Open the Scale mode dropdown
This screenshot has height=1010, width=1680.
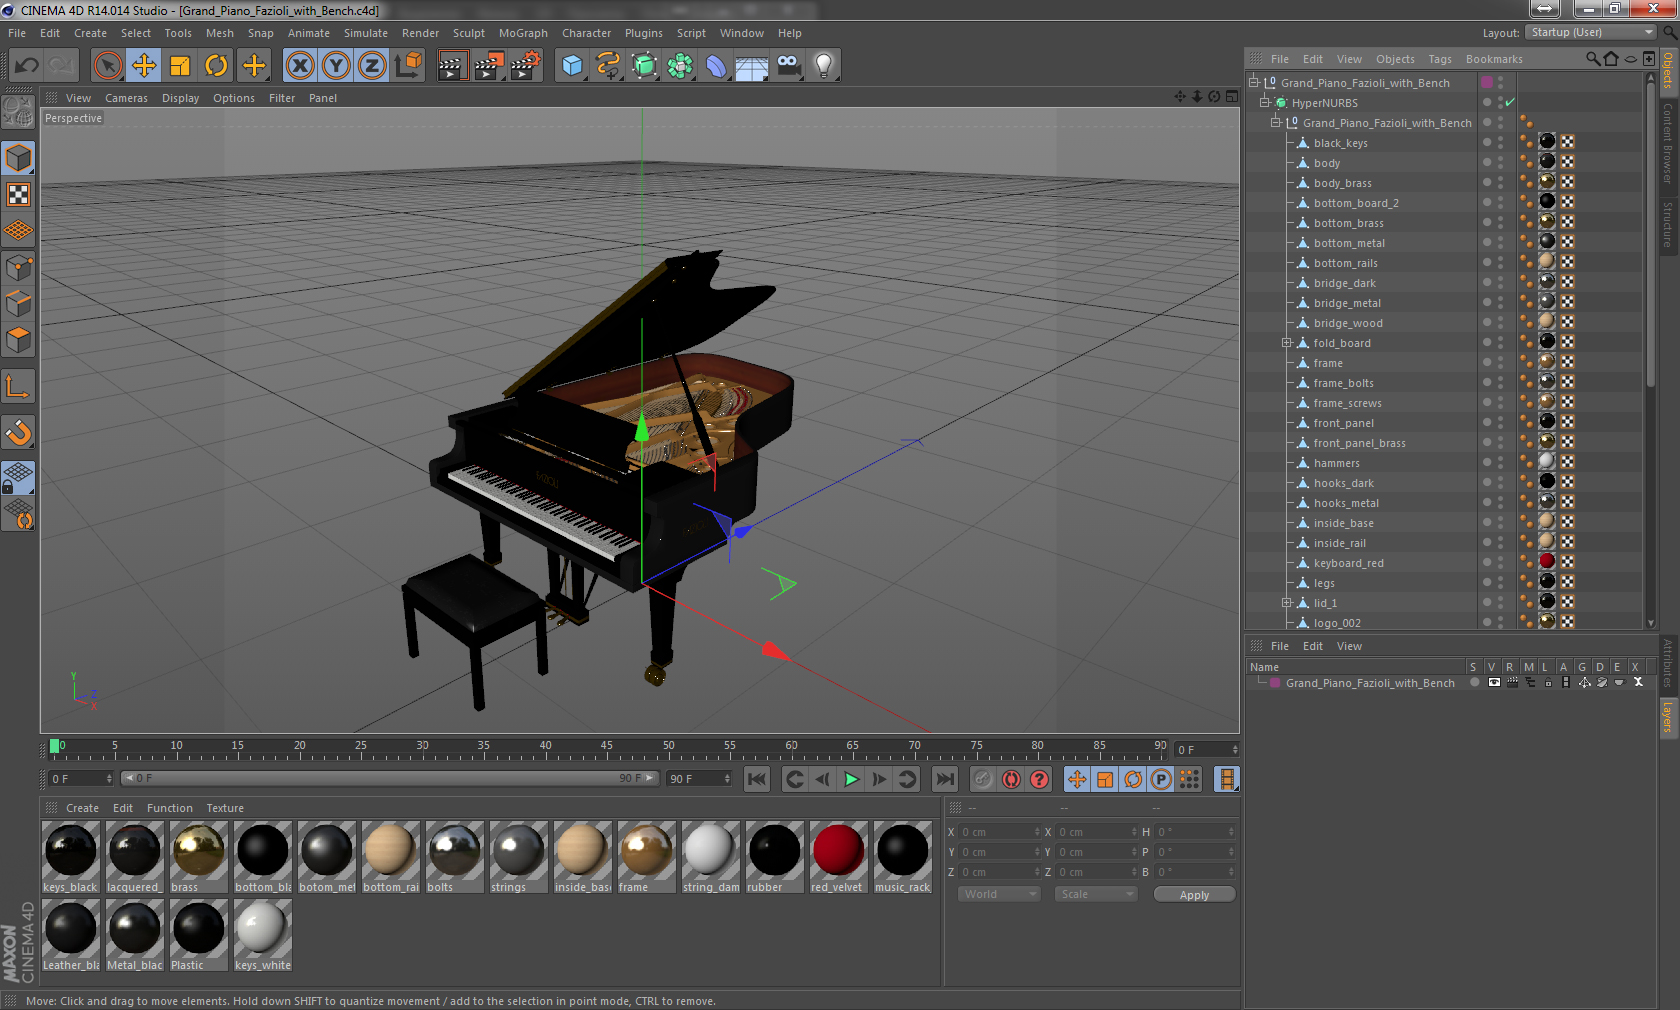click(1096, 894)
